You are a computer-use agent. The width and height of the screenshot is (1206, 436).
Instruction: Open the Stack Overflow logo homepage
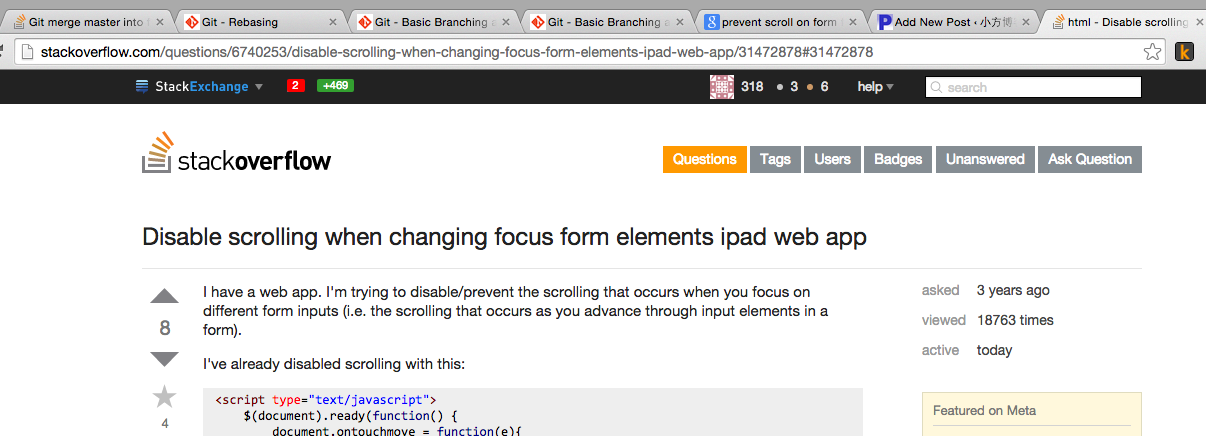point(237,155)
